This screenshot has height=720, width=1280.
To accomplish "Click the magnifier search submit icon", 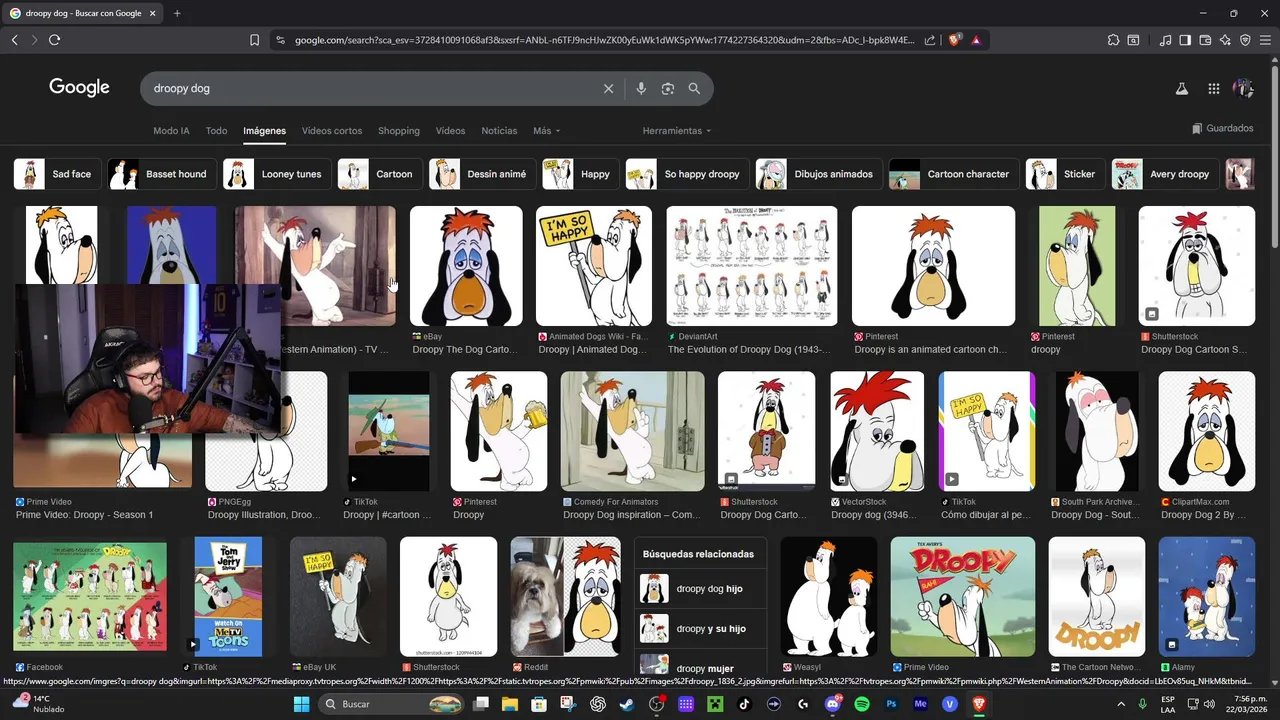I will tap(694, 89).
